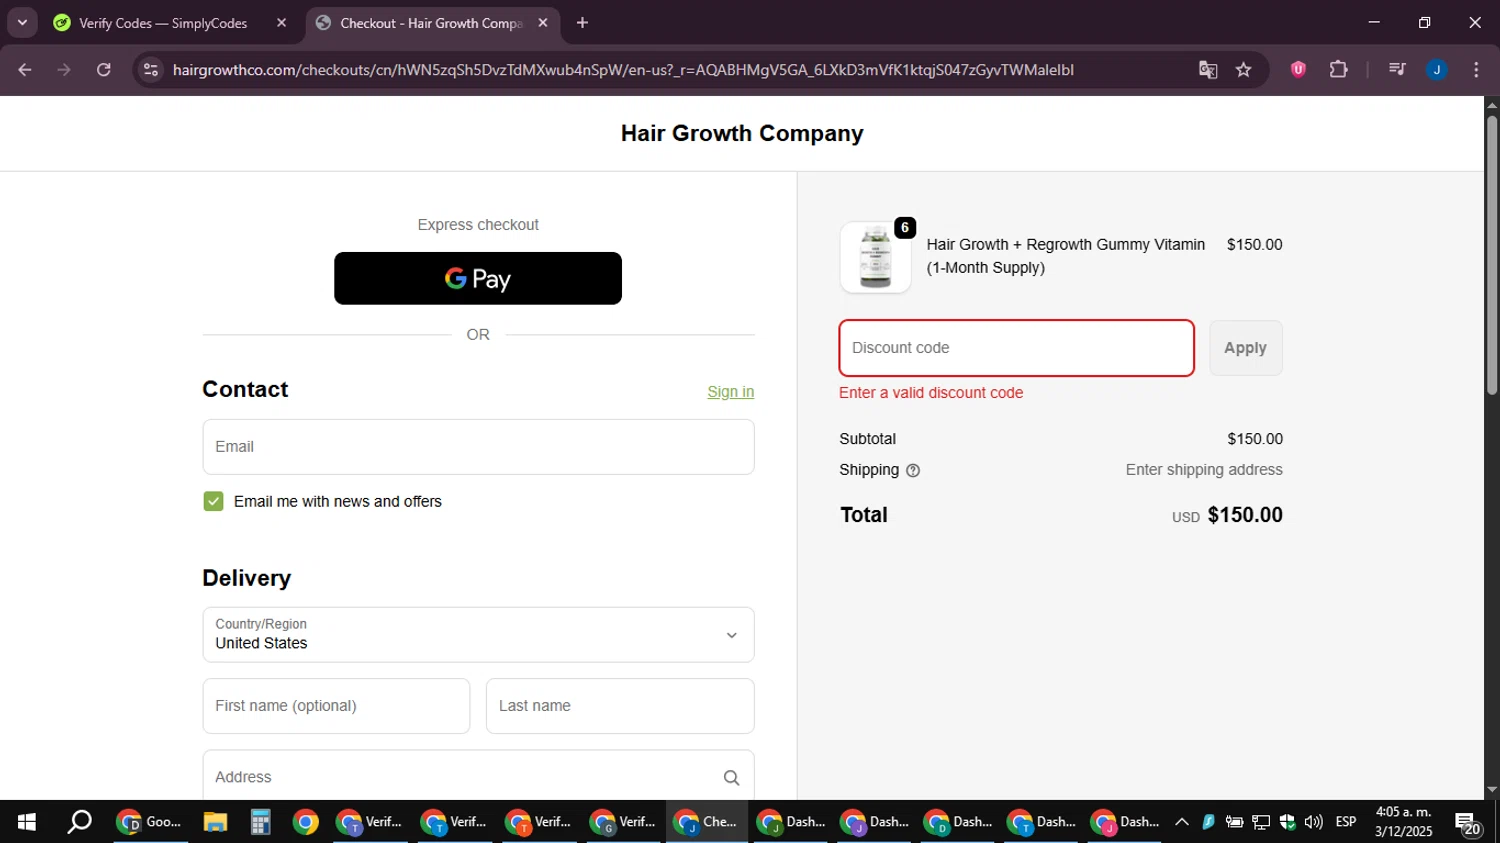The image size is (1500, 843).
Task: View site information icon in address bar
Action: point(151,70)
